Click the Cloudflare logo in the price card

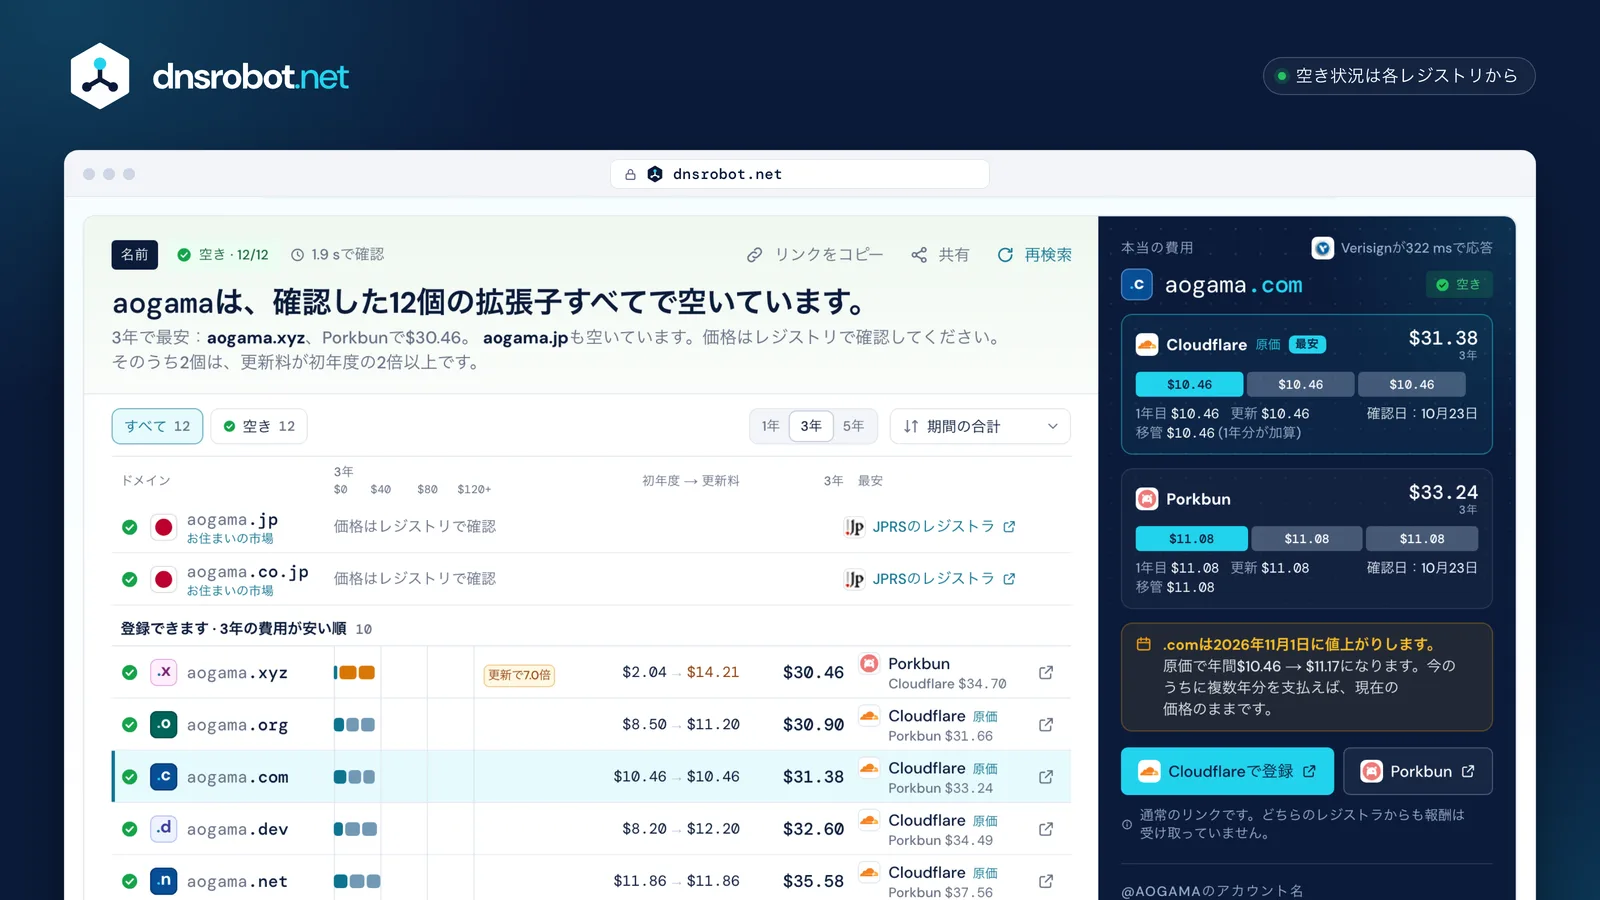[x=1147, y=345]
